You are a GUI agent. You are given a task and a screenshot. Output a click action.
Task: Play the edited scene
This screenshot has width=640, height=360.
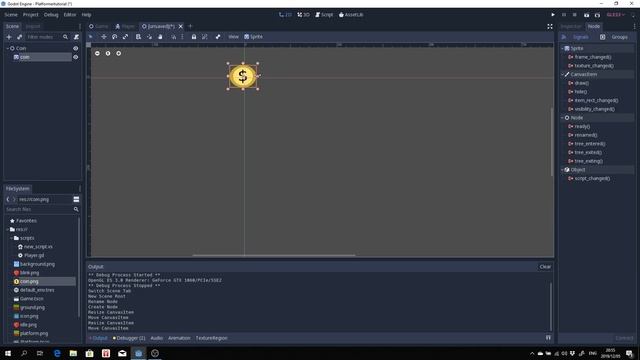click(587, 15)
